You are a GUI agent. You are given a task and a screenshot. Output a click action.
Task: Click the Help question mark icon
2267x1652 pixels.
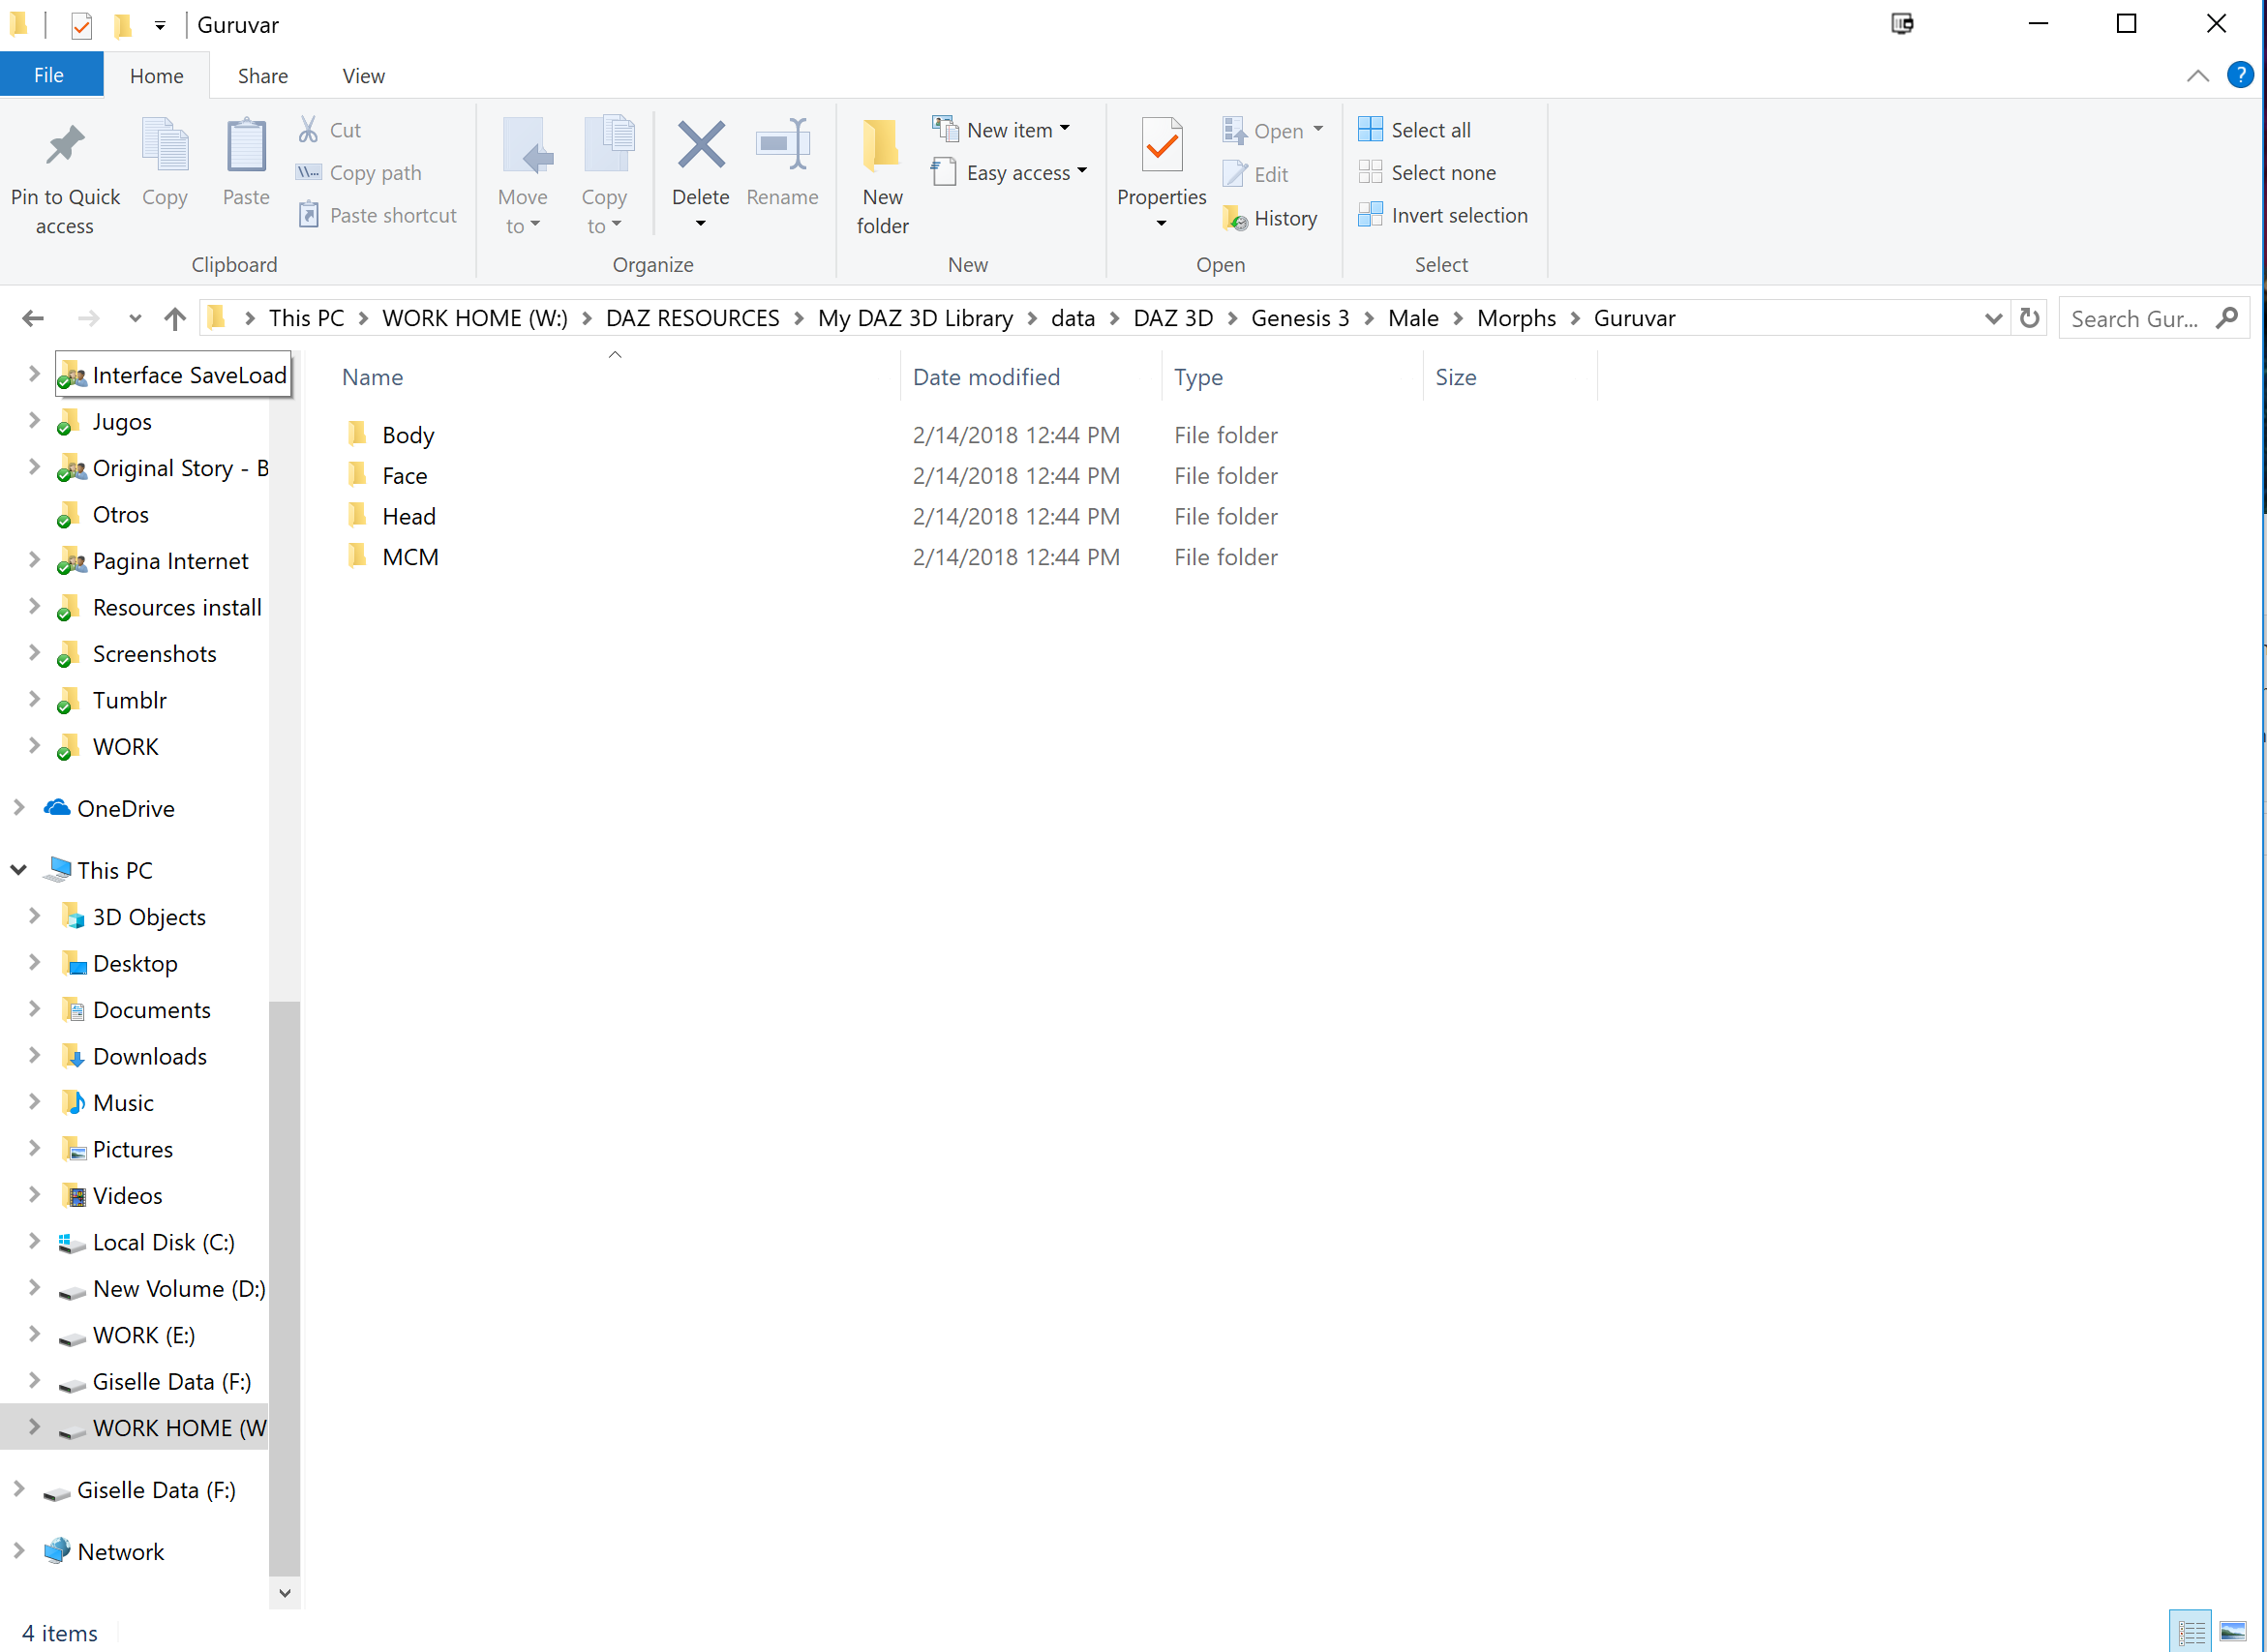(2240, 75)
